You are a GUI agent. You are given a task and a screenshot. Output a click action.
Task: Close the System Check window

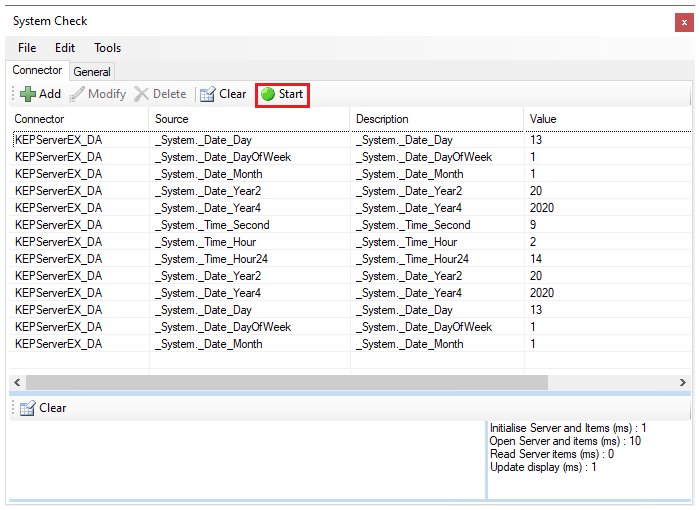684,22
